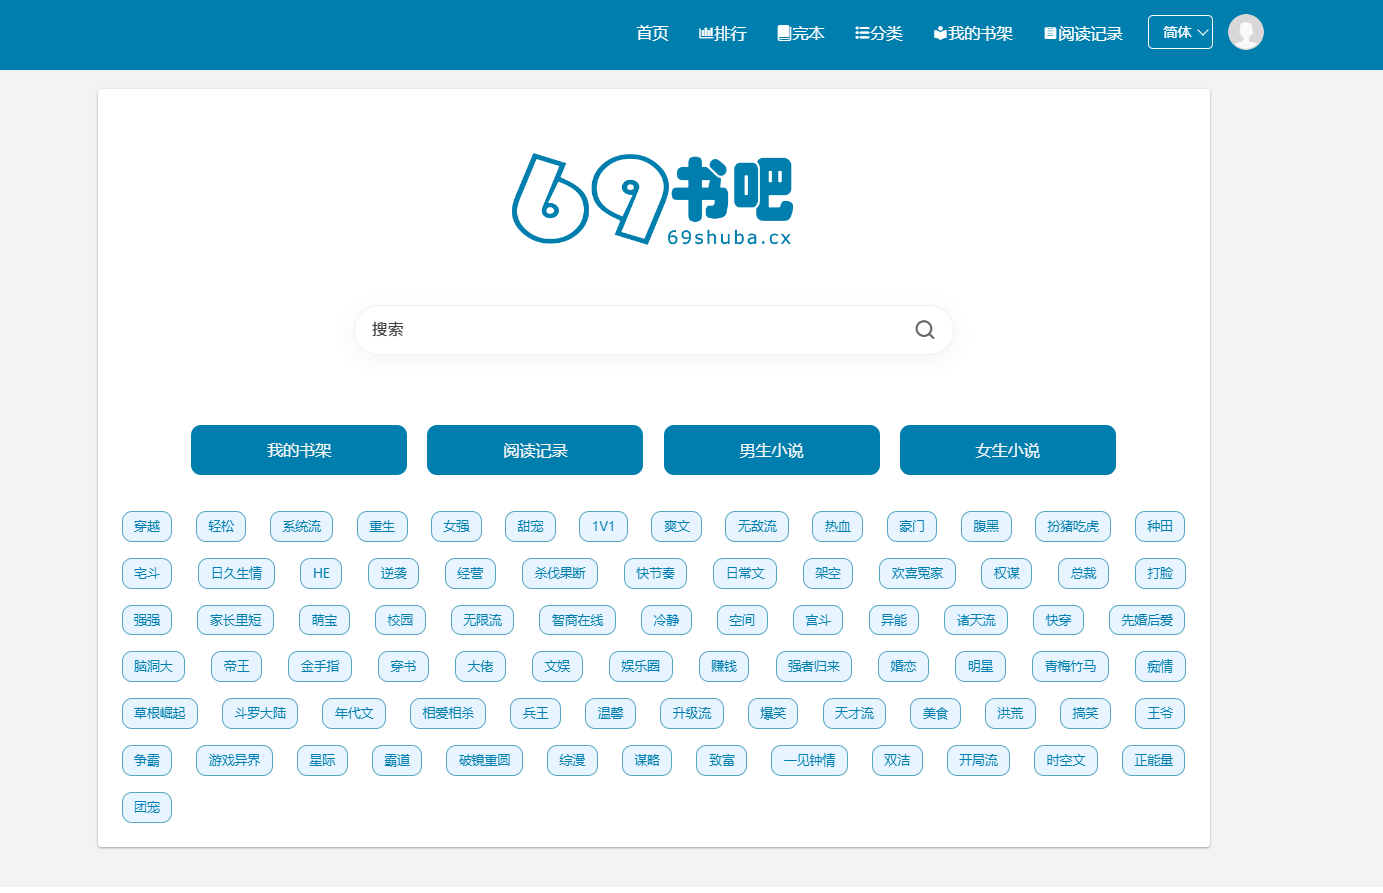Open the 女生小说 button
Image resolution: width=1383 pixels, height=893 pixels.
[x=1008, y=450]
